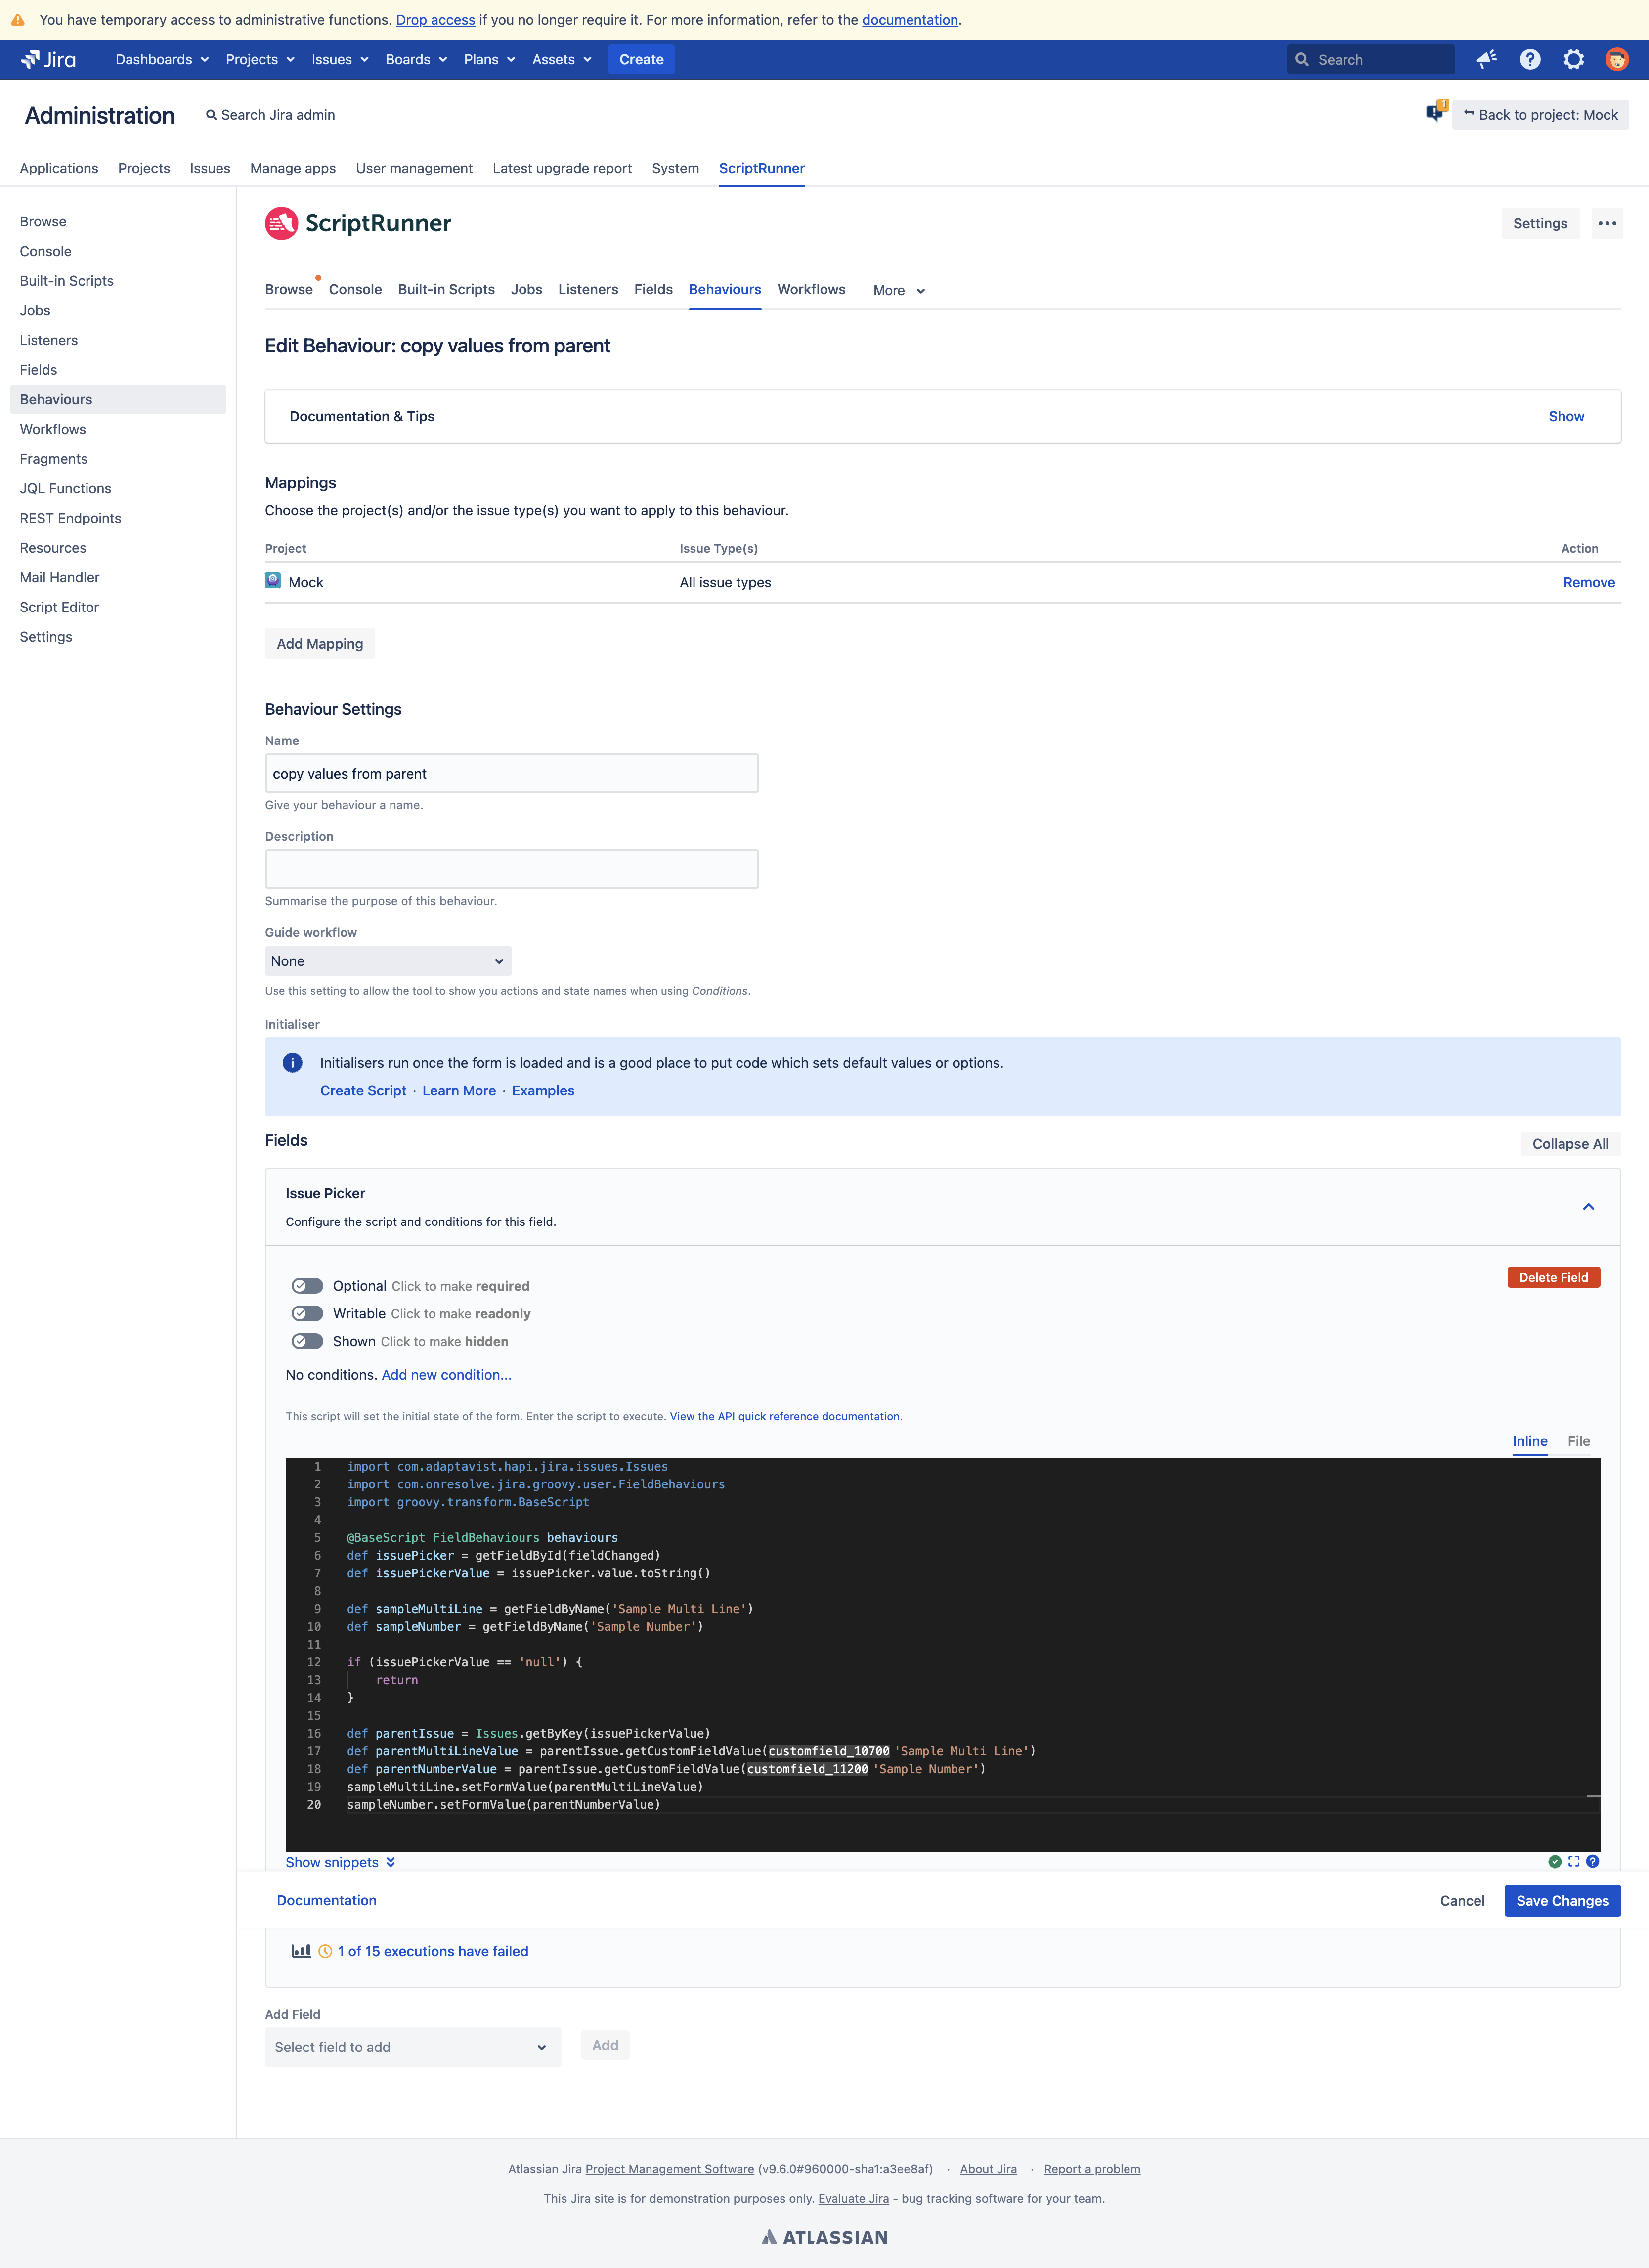Select the File tab above the editor

1579,1441
